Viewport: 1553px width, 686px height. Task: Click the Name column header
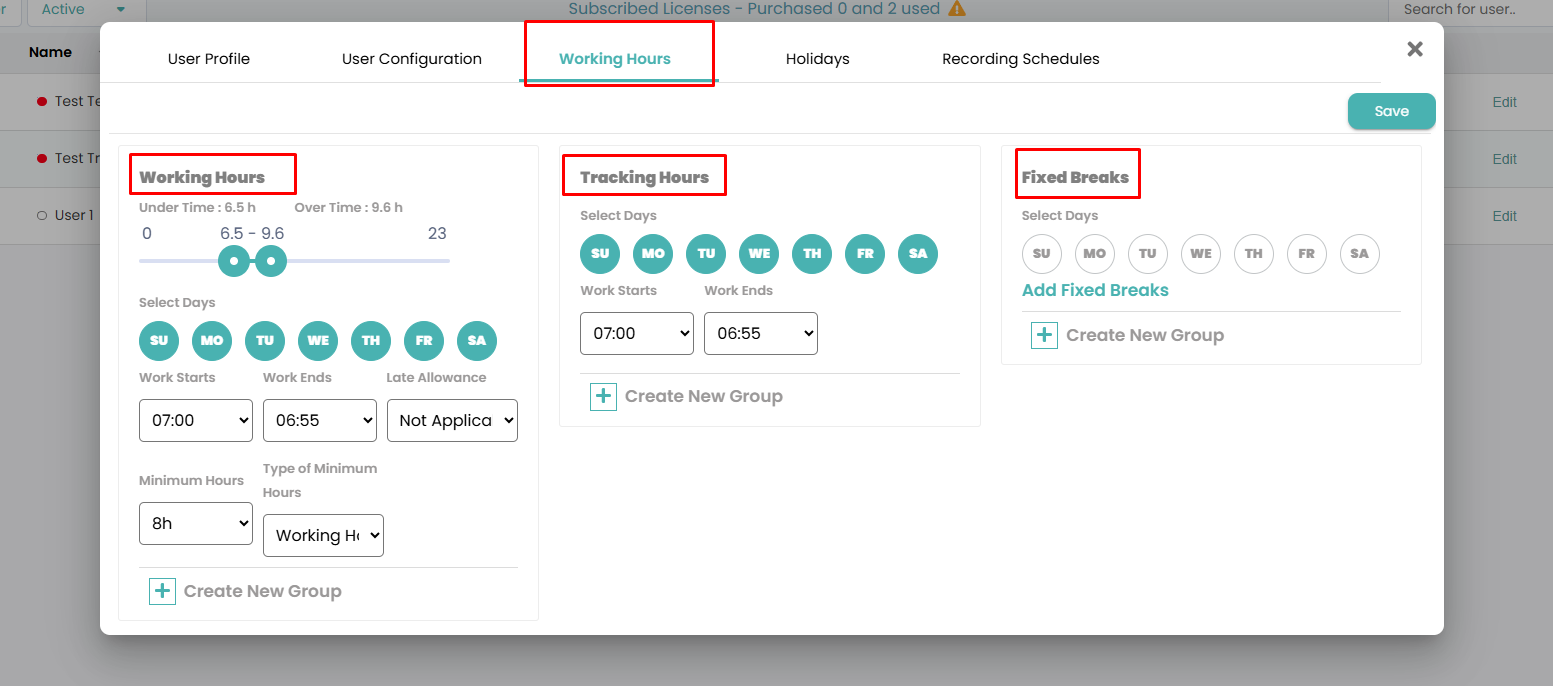pos(50,52)
